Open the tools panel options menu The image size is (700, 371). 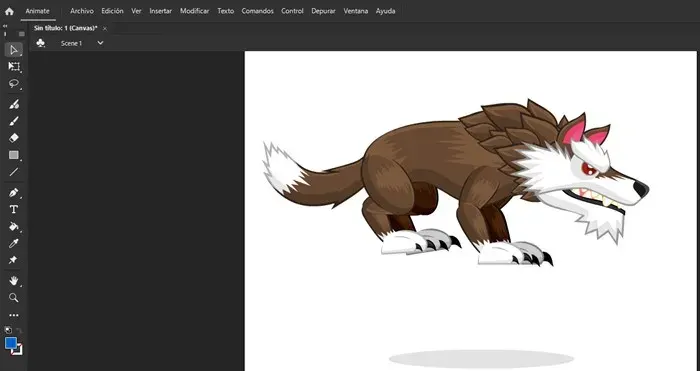point(21,34)
